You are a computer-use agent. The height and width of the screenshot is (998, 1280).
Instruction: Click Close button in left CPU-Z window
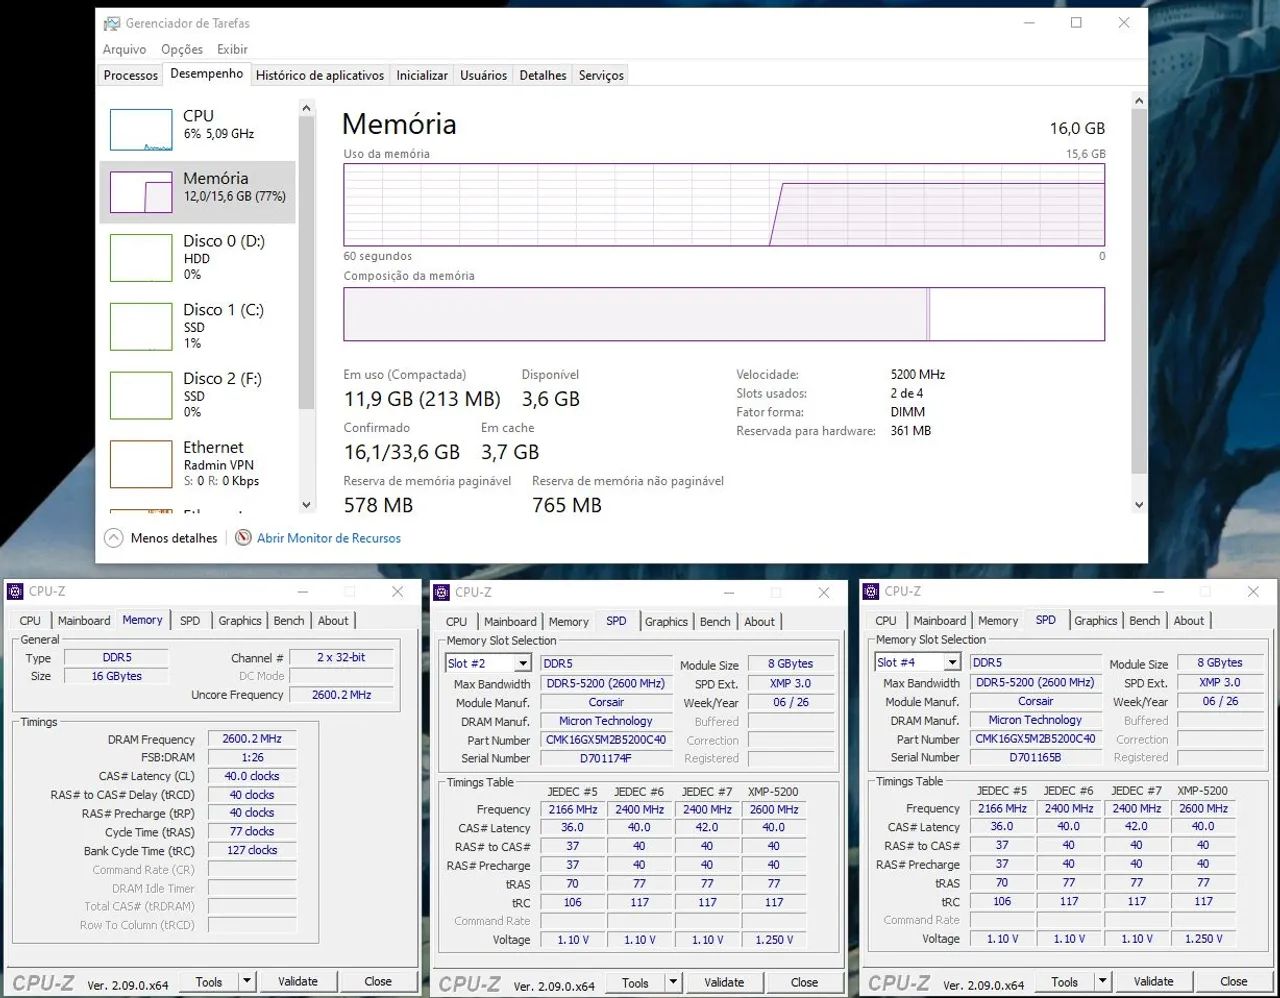coord(378,982)
